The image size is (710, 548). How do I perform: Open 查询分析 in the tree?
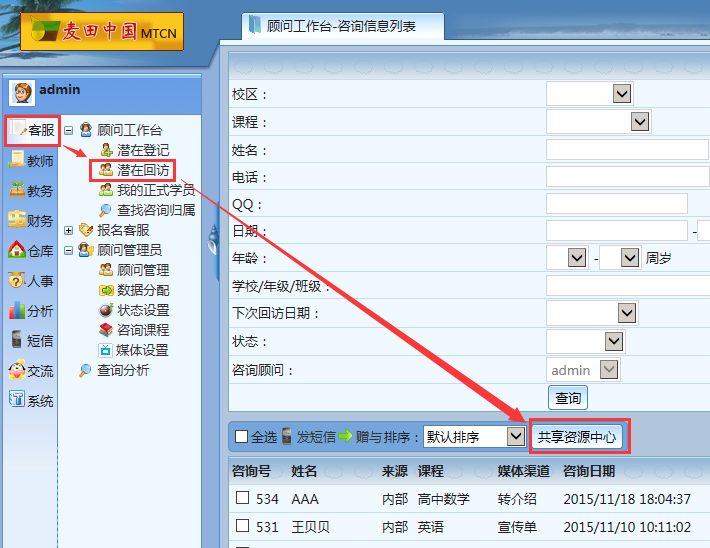point(123,370)
